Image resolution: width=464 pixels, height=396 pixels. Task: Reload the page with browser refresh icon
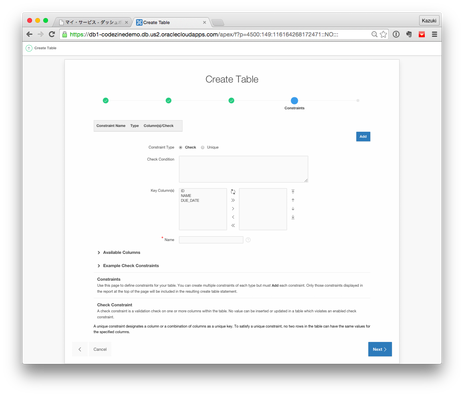click(52, 34)
